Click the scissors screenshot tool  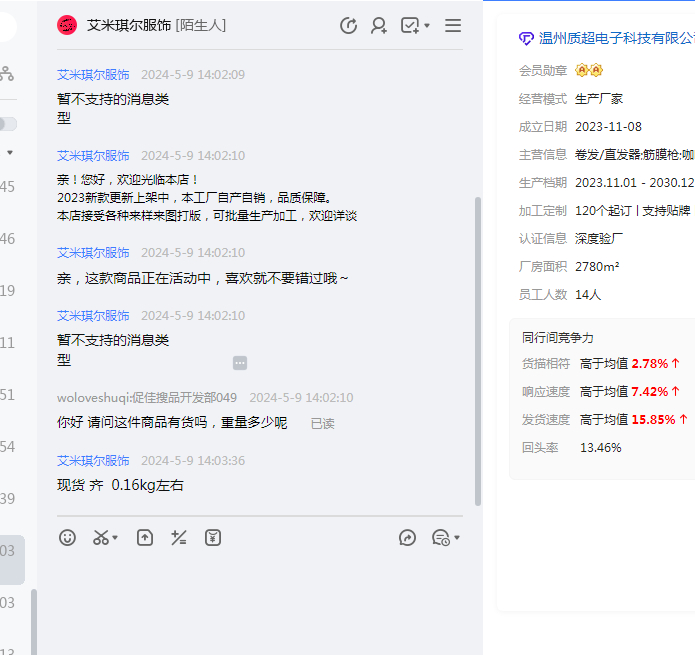pos(100,538)
